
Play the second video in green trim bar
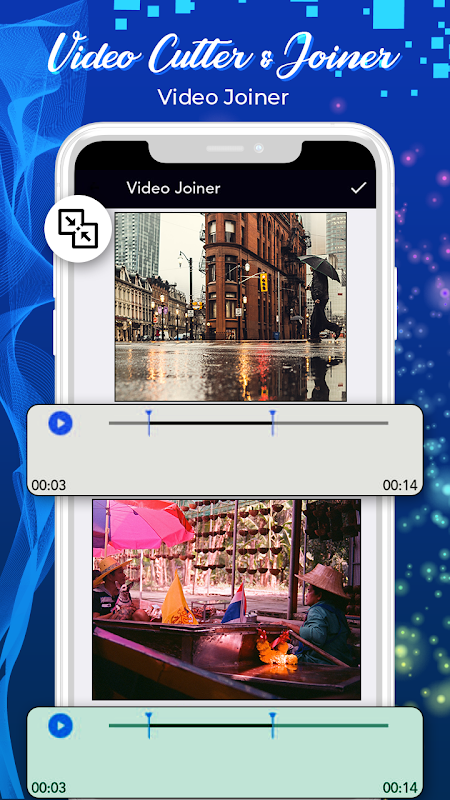60,726
